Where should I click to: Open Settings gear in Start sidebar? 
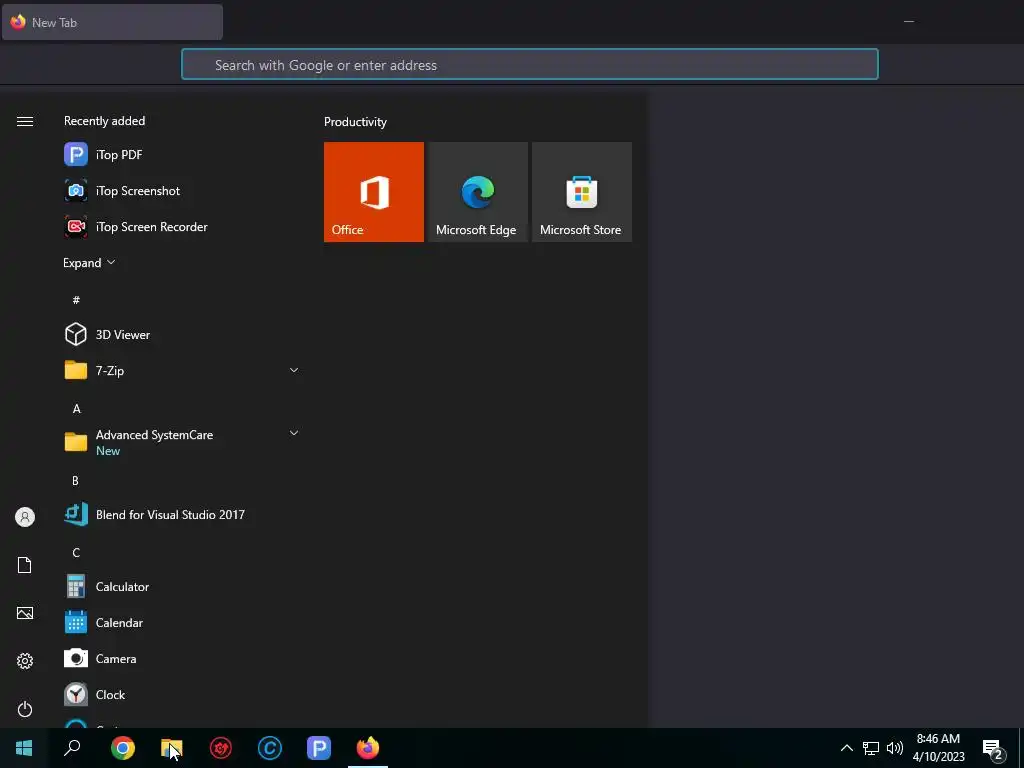[x=25, y=661]
